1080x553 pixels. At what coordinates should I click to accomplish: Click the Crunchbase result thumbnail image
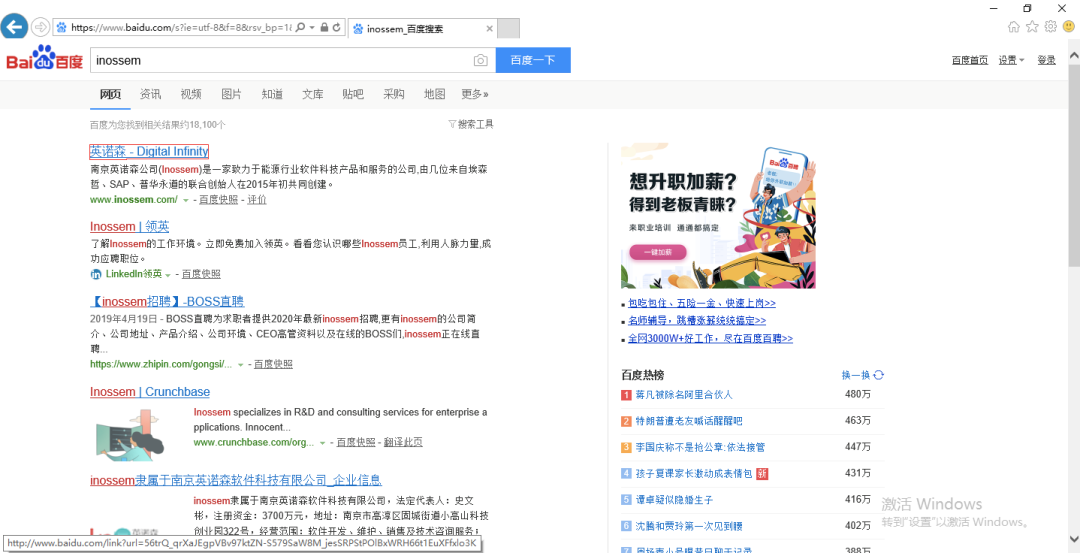129,434
